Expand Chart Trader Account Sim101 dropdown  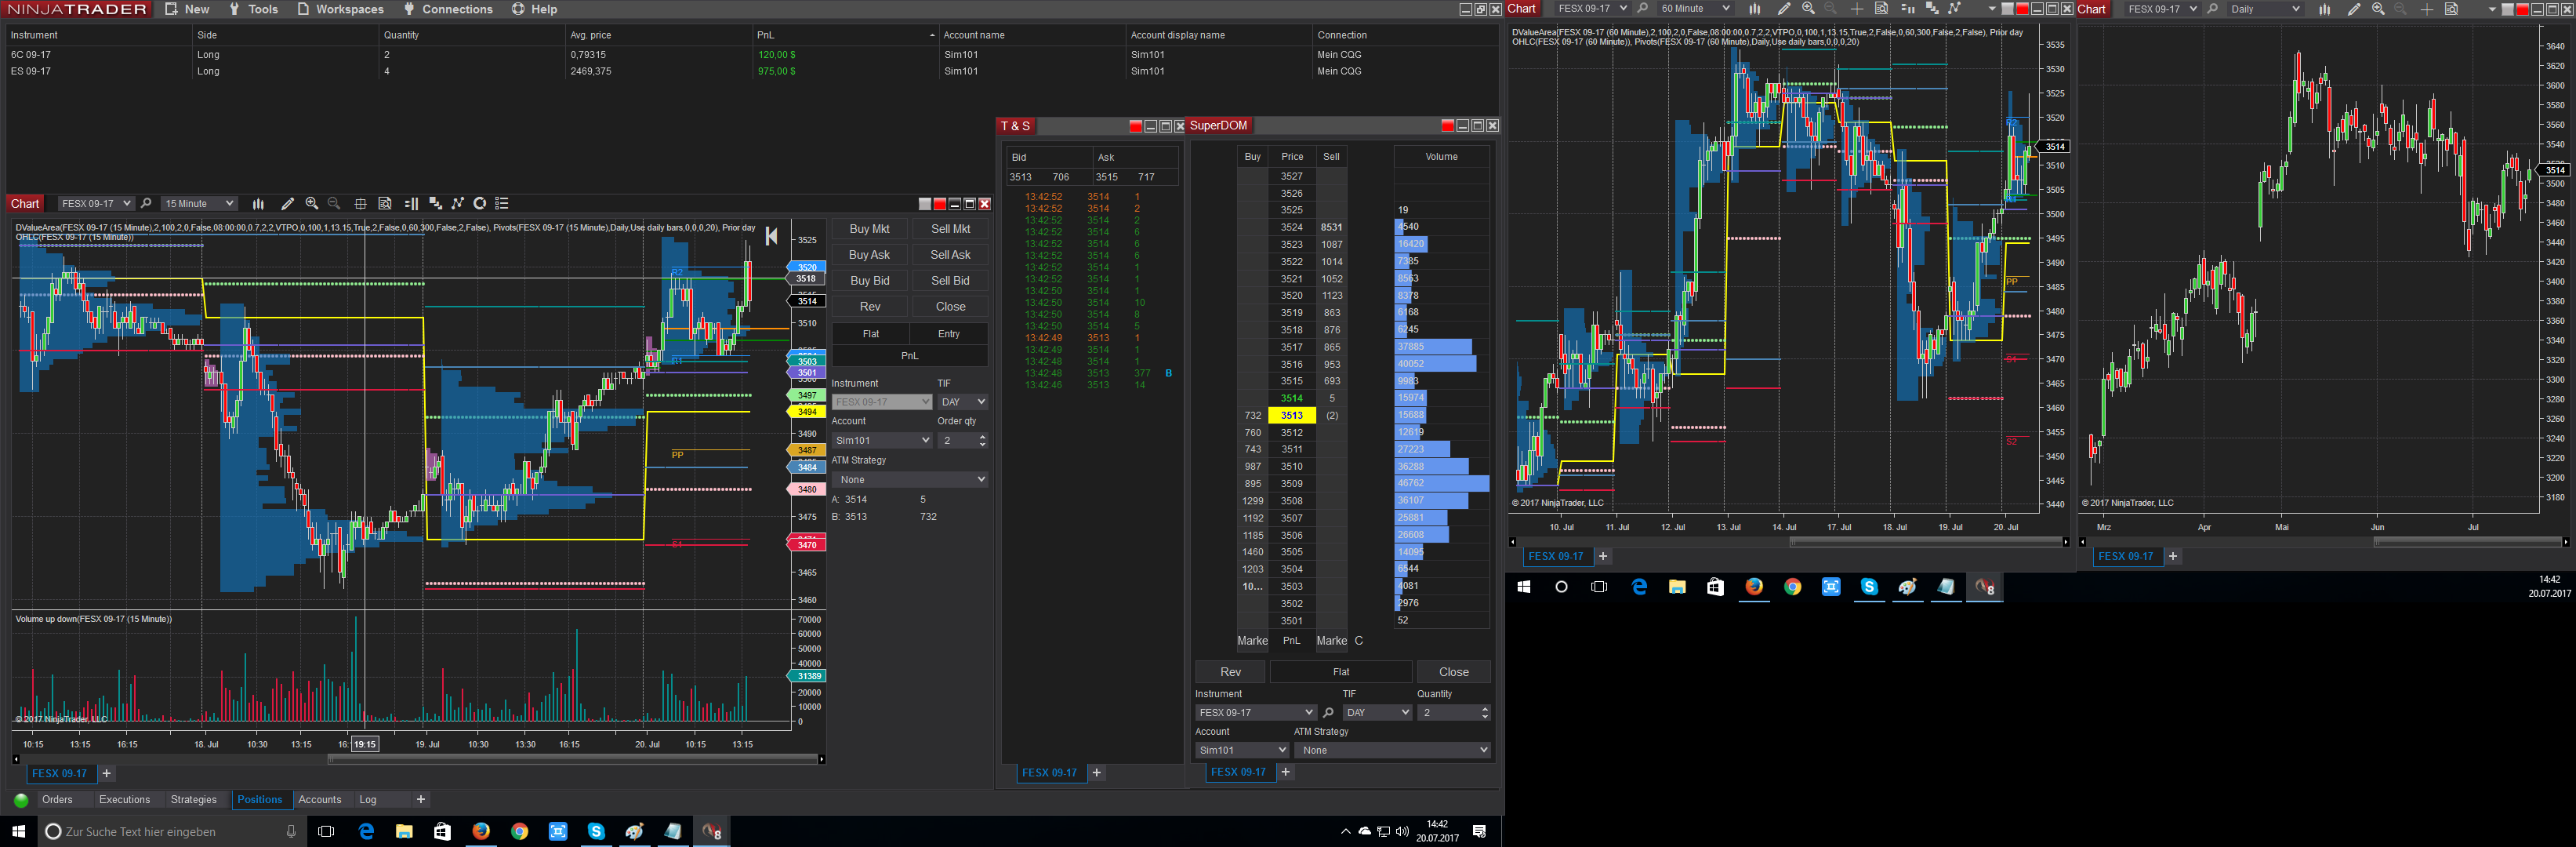[882, 441]
